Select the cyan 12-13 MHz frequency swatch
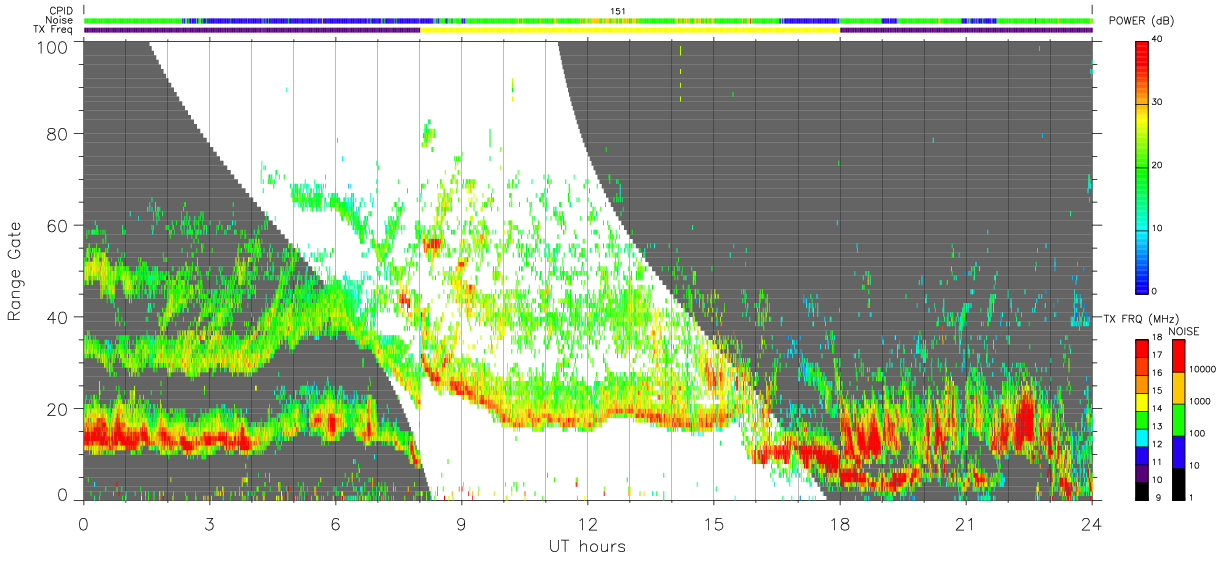The width and height of the screenshot is (1228, 567). coord(1141,437)
